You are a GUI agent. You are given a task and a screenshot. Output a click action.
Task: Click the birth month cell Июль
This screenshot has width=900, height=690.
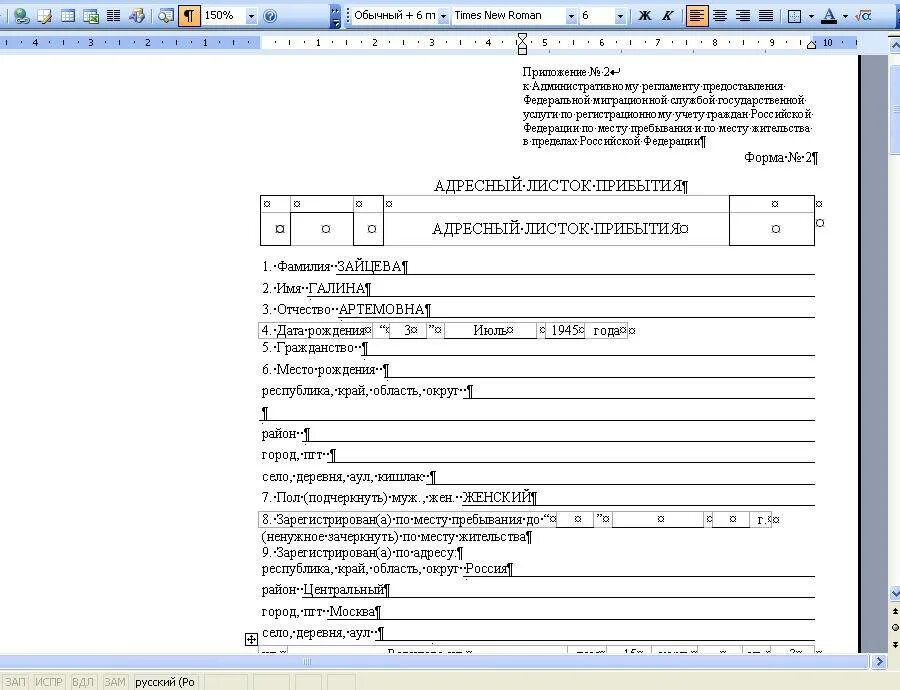click(489, 330)
